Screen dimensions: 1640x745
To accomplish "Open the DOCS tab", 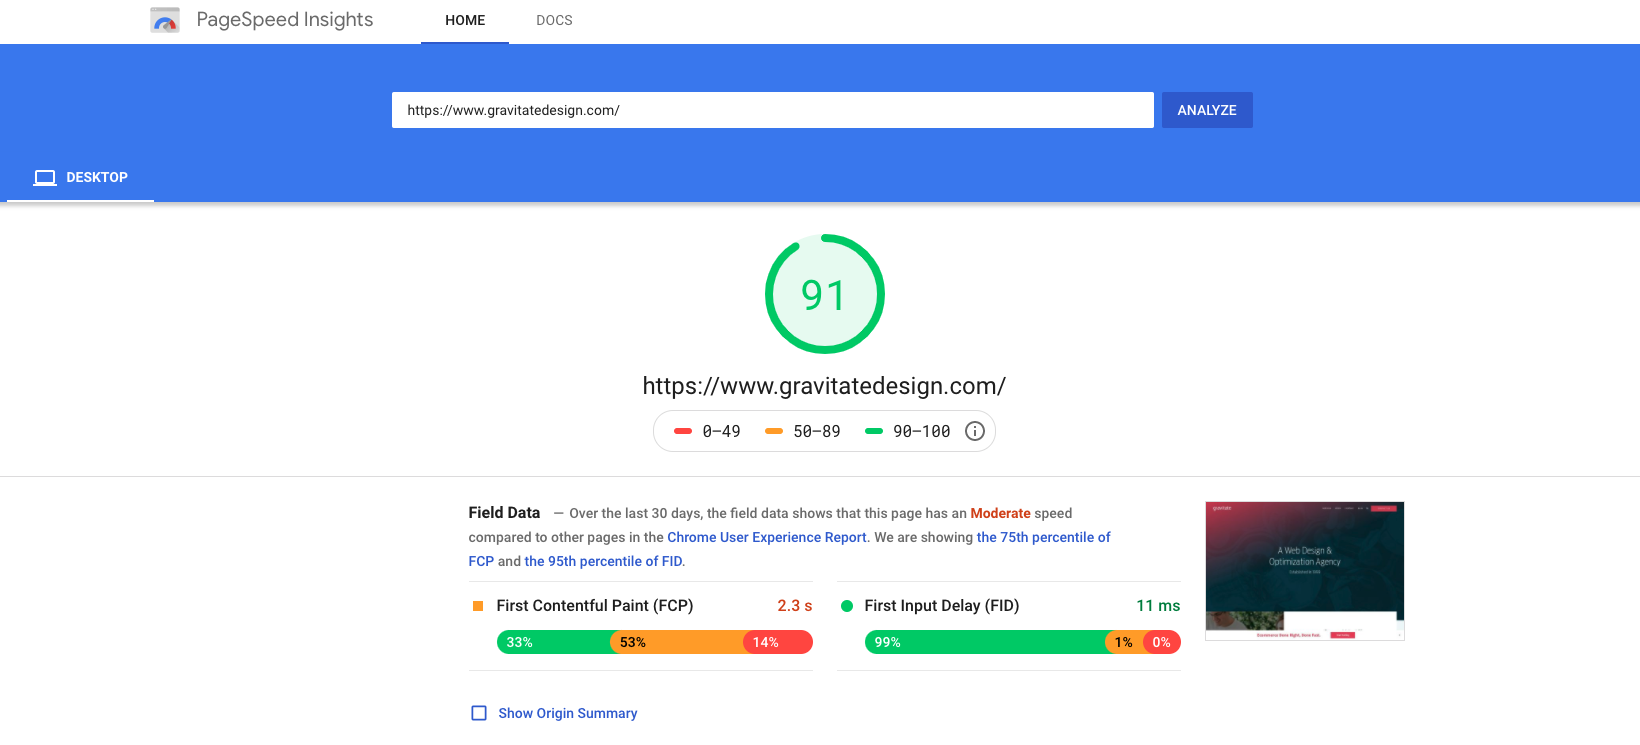I will click(x=554, y=21).
